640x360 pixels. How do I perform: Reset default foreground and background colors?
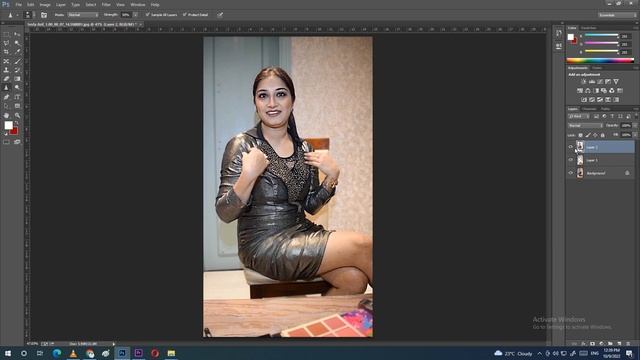pyautogui.click(x=6, y=134)
